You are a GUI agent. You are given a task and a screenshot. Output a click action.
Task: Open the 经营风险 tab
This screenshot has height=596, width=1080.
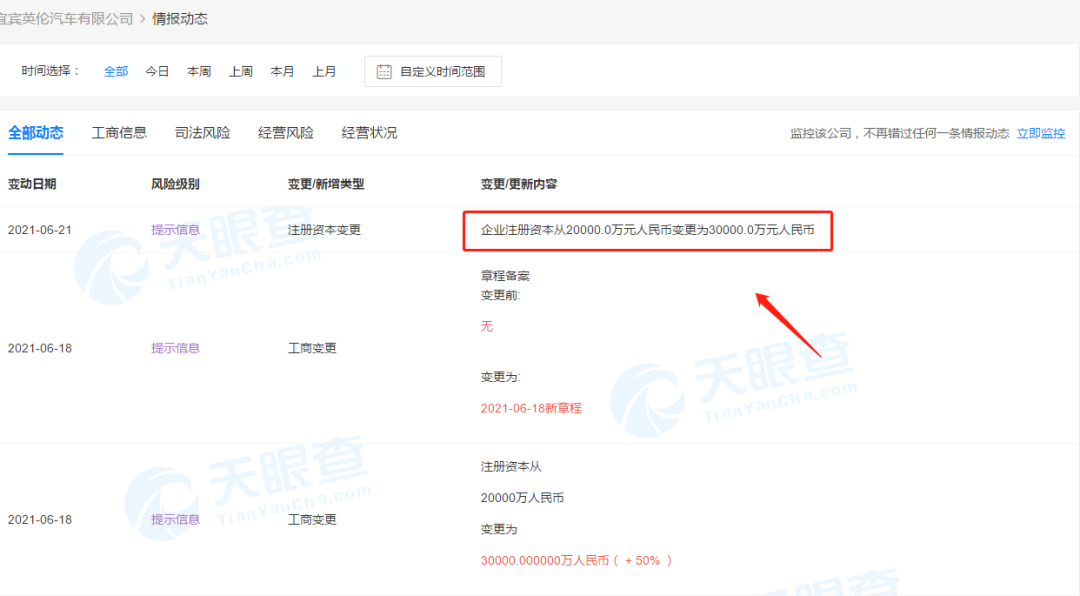286,131
